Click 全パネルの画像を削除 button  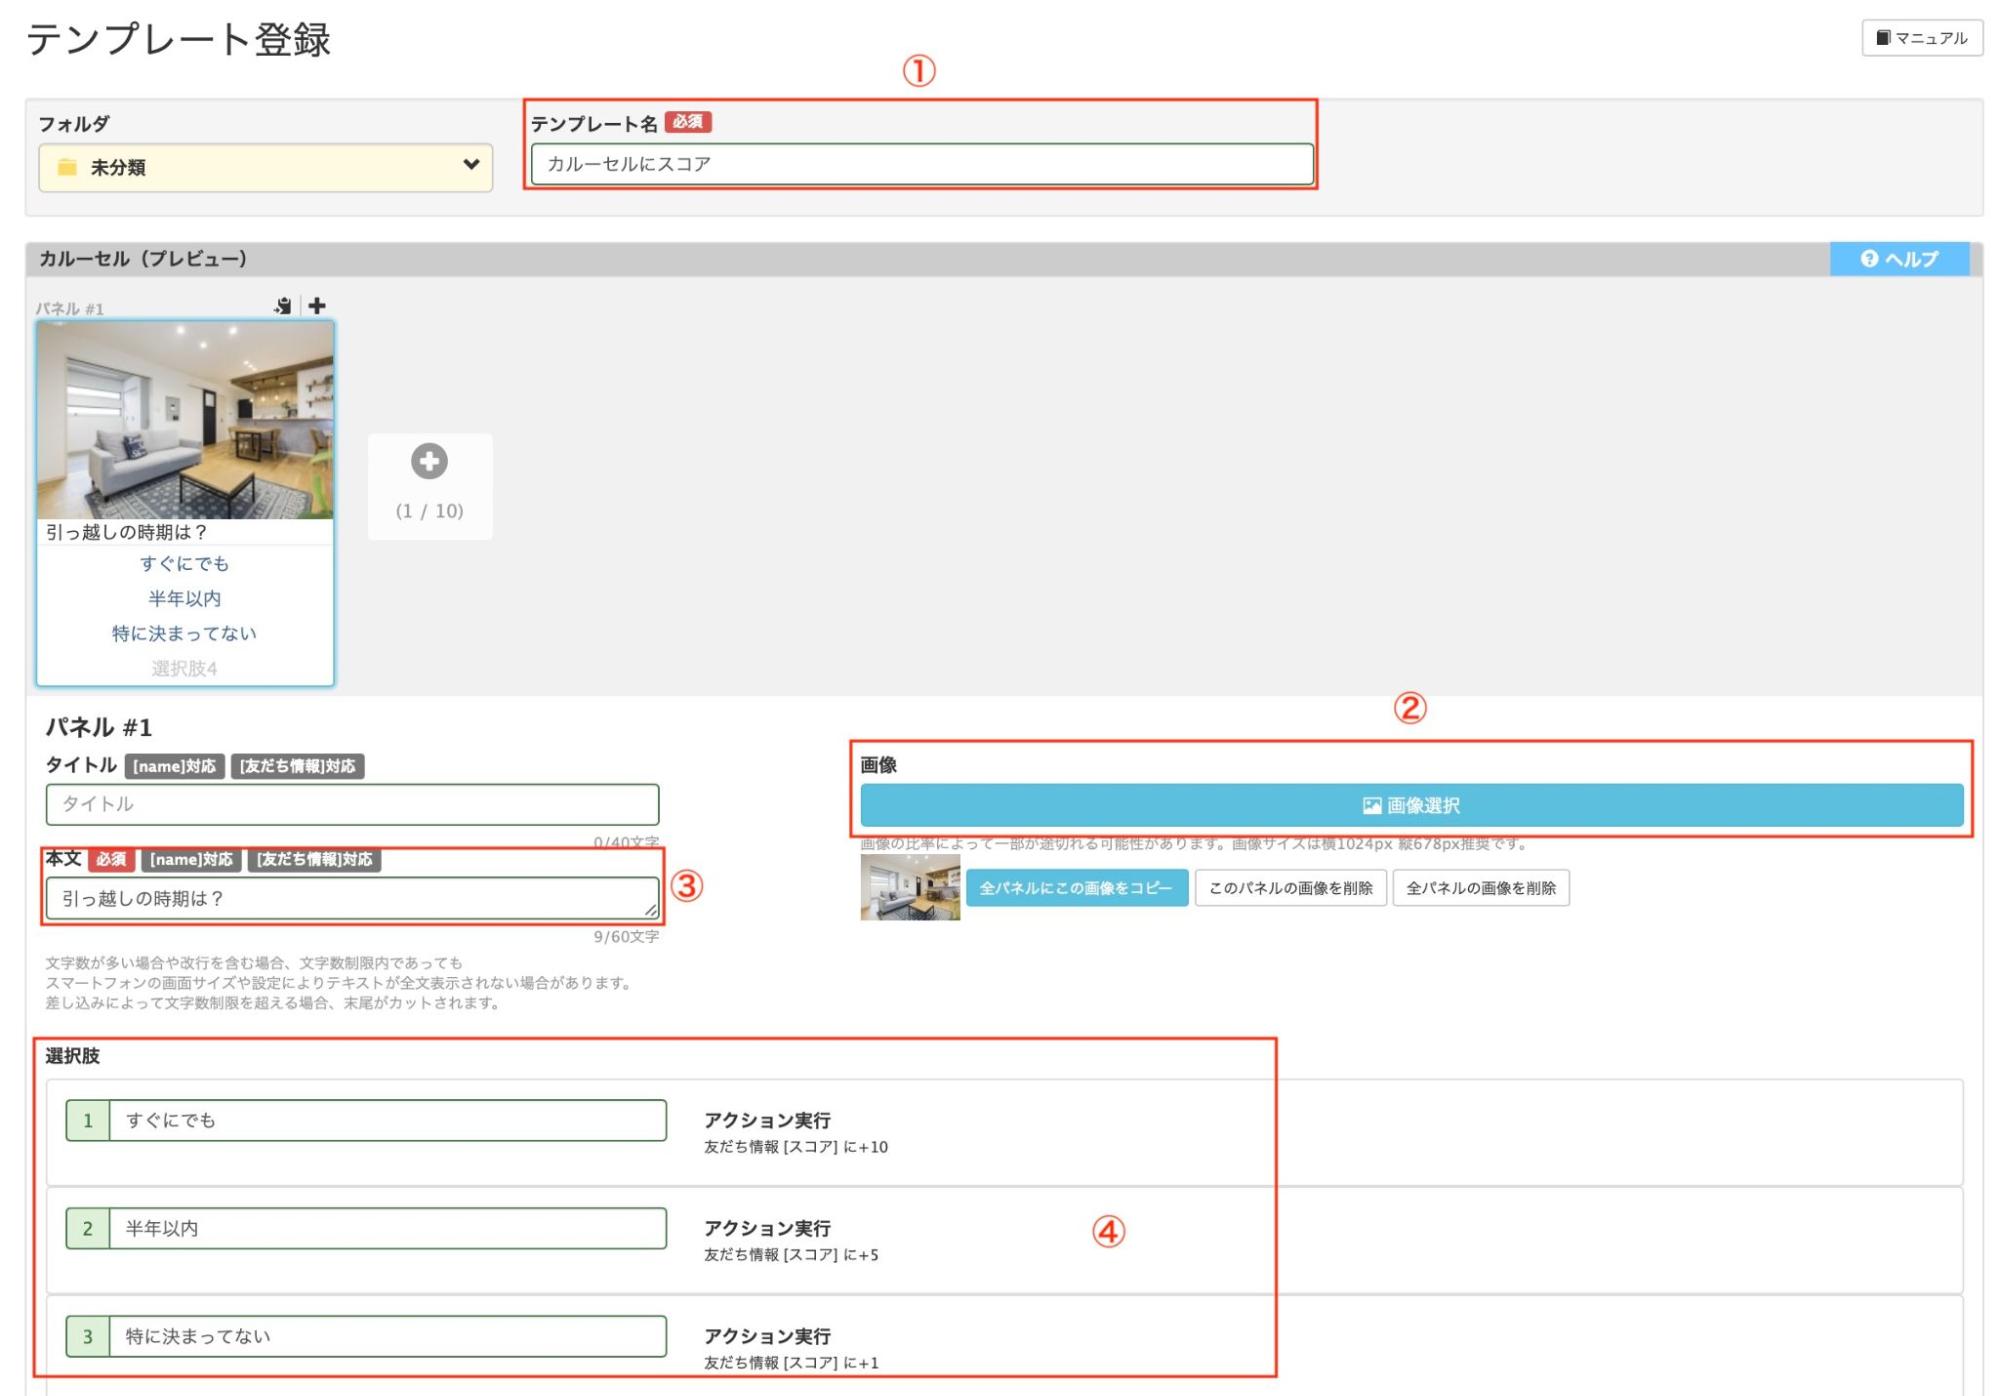tap(1480, 888)
